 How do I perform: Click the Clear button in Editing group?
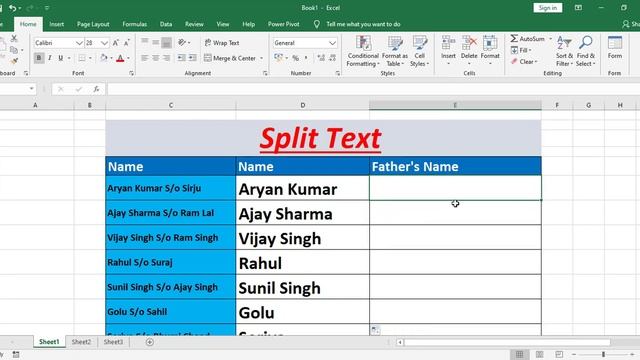[x=524, y=62]
